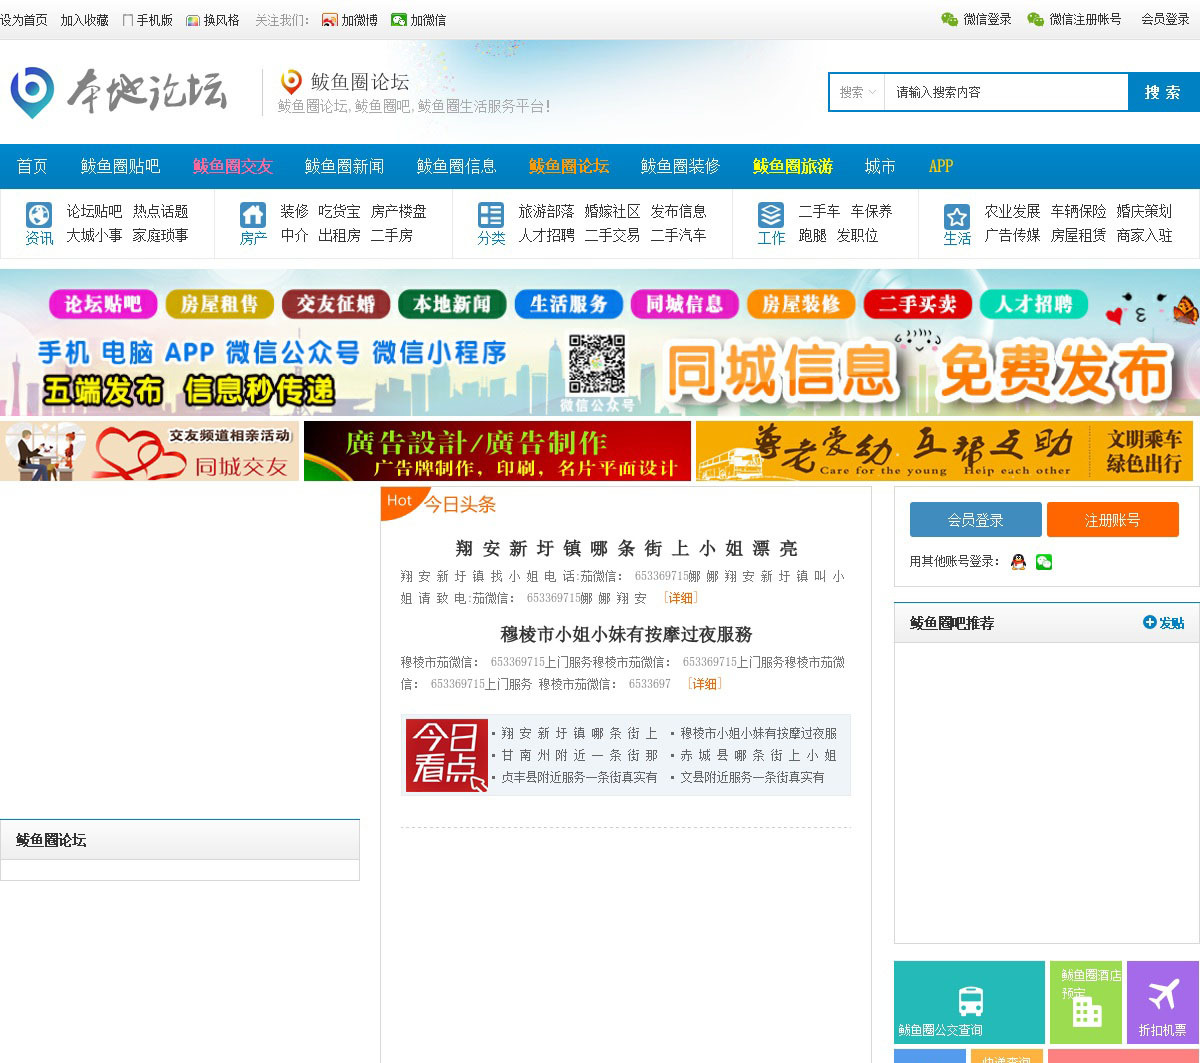Click the 同城交友 matchmaking banner
The image size is (1200, 1063).
tap(150, 451)
